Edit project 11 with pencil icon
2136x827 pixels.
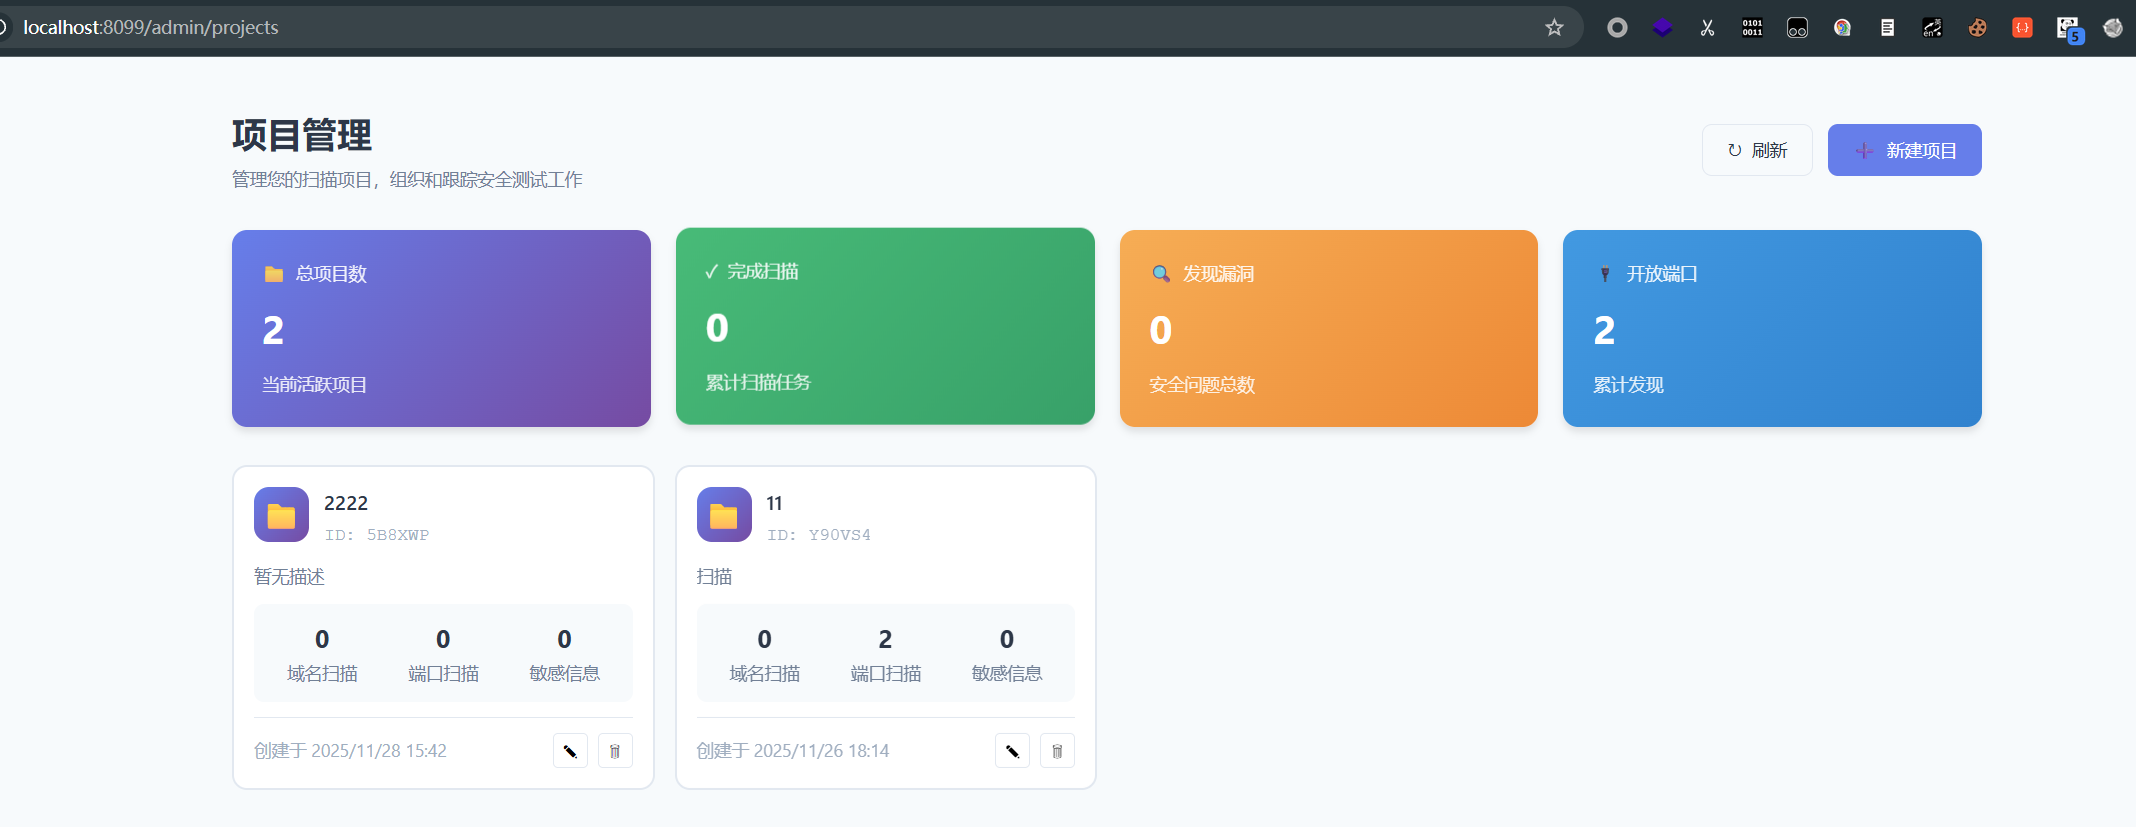1012,751
